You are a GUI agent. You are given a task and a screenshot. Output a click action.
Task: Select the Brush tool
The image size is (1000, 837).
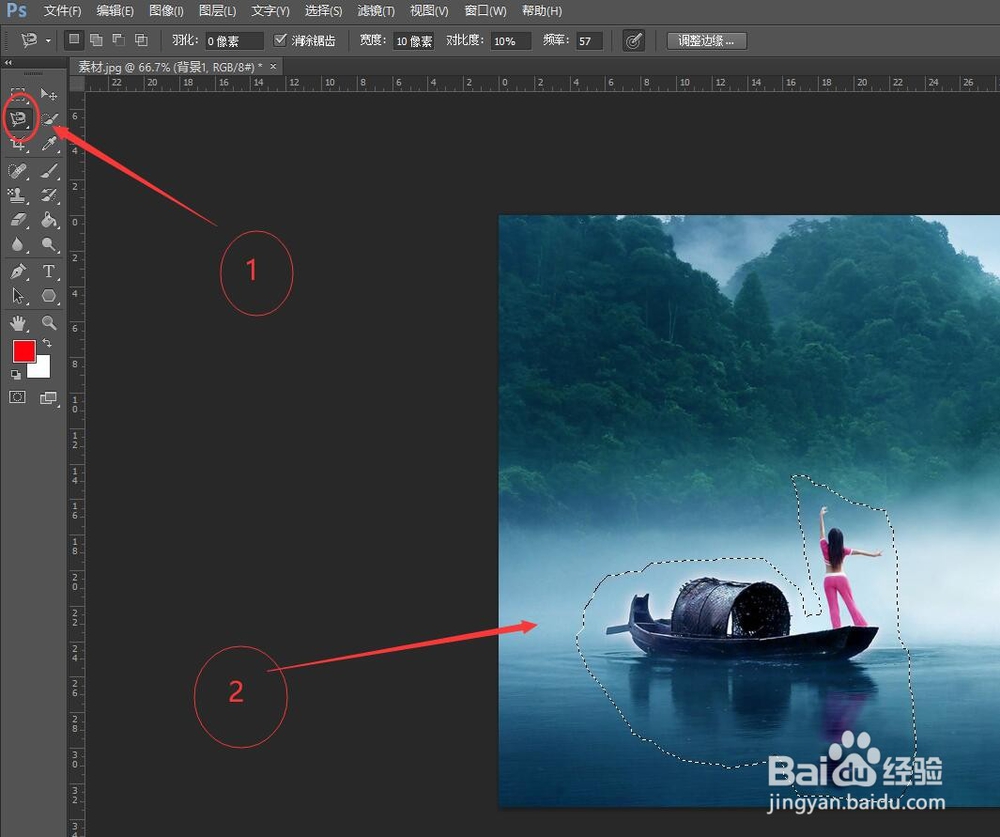click(x=48, y=171)
